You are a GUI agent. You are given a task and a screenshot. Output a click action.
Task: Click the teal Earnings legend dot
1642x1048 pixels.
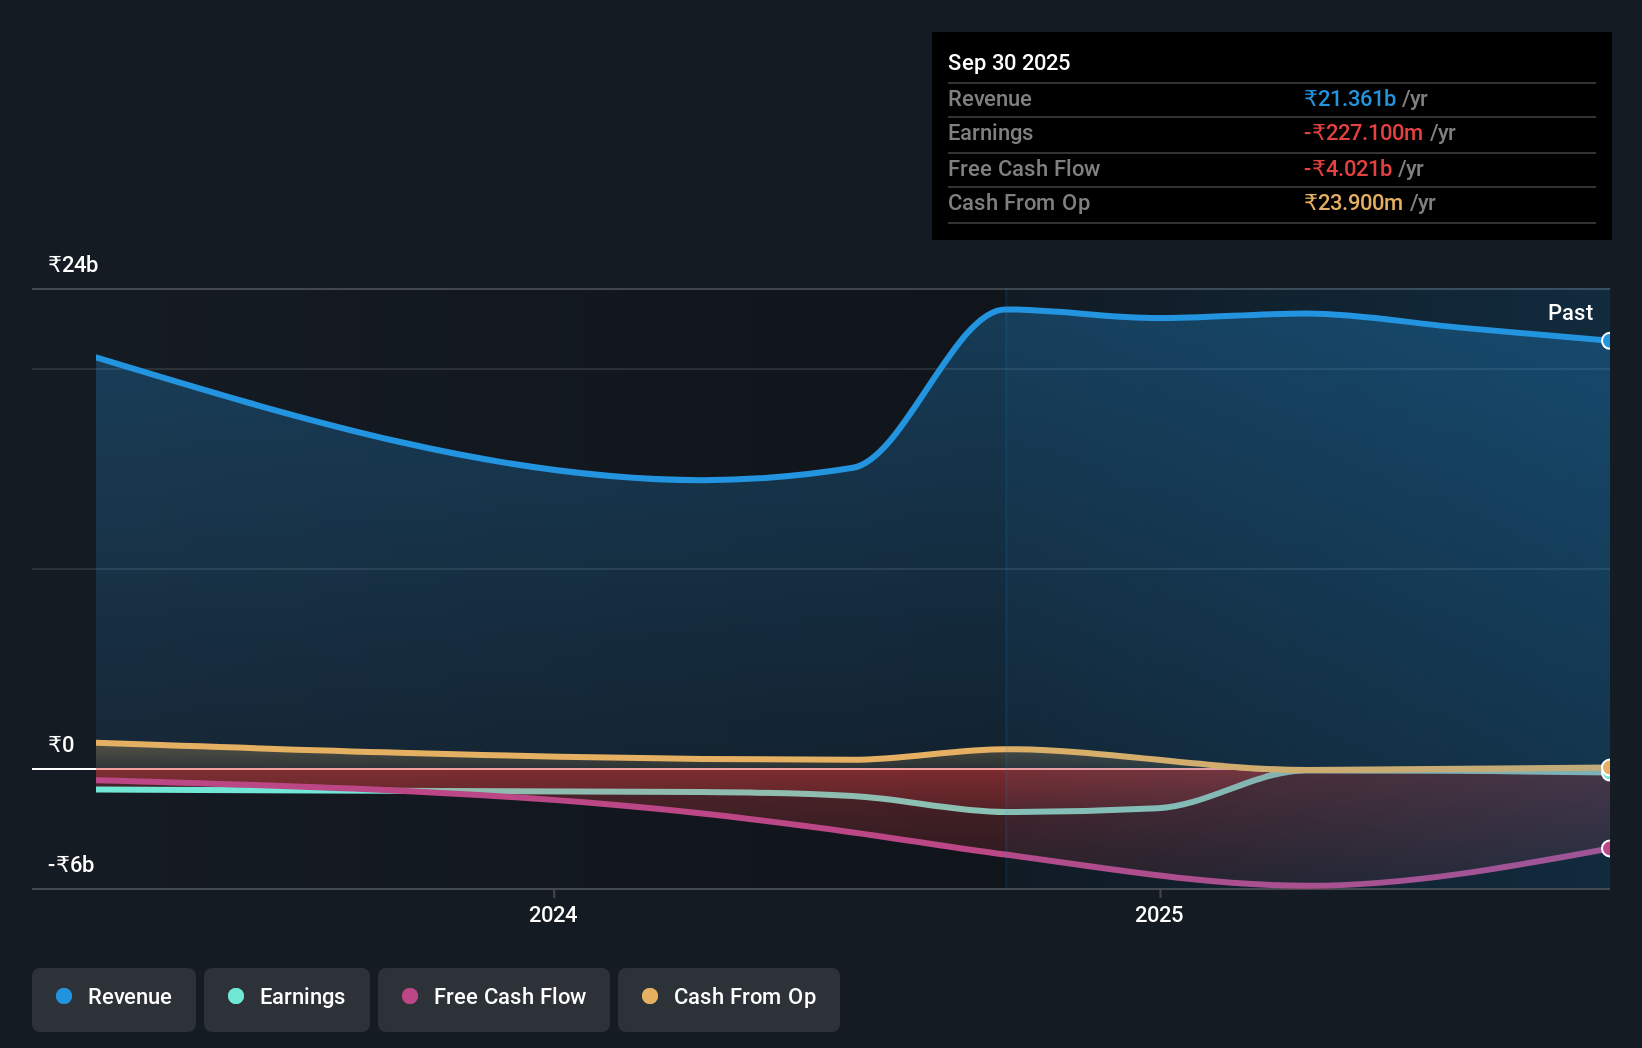pyautogui.click(x=234, y=996)
